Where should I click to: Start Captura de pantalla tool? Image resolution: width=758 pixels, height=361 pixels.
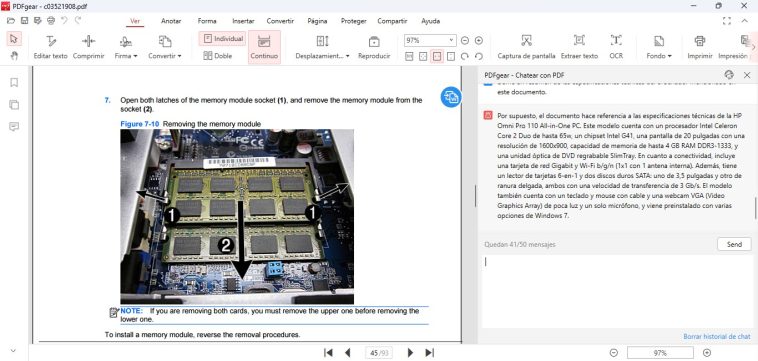(526, 47)
